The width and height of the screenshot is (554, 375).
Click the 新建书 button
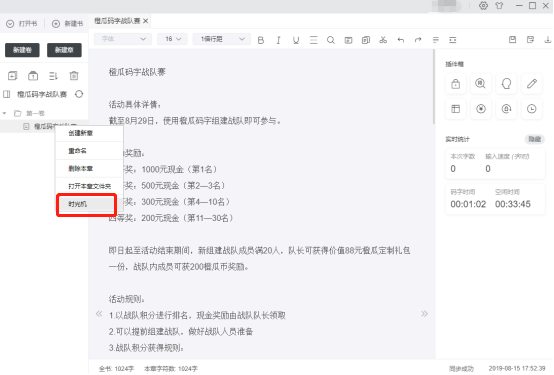tap(67, 24)
